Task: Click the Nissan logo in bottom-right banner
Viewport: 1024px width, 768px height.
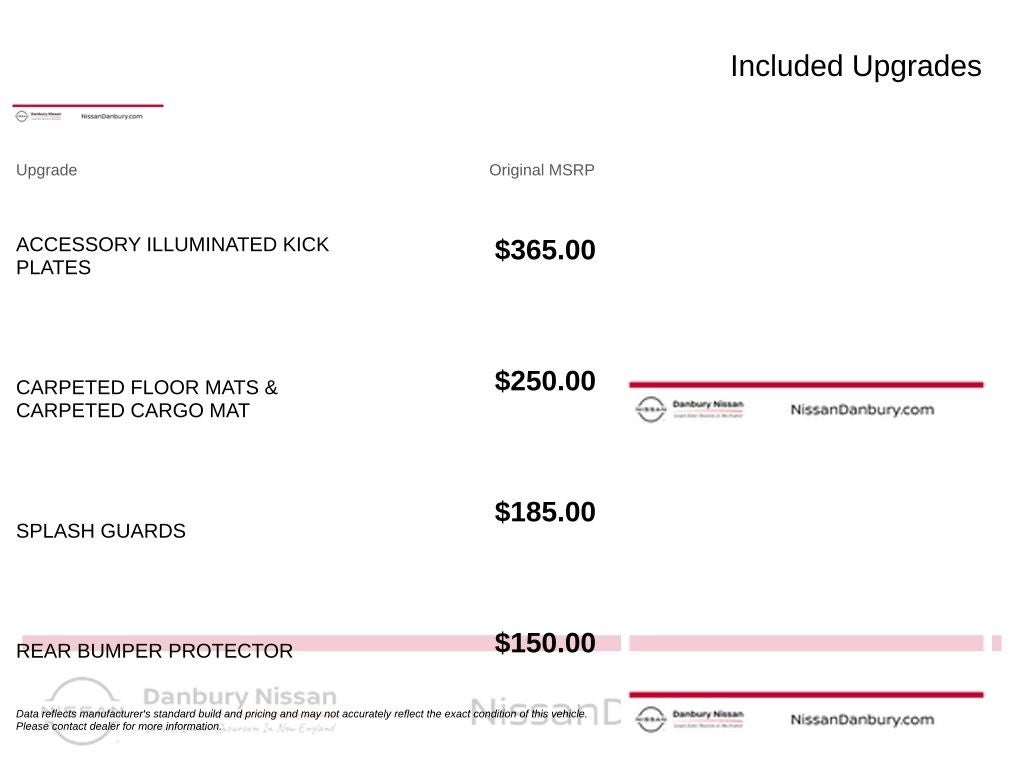Action: 650,719
